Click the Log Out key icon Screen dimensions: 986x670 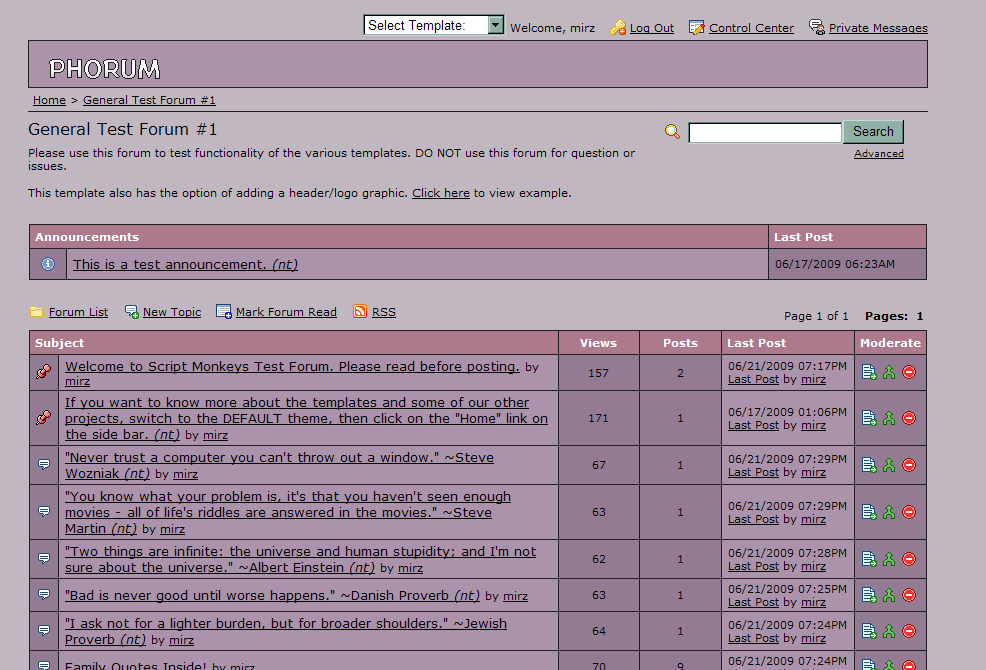point(618,28)
